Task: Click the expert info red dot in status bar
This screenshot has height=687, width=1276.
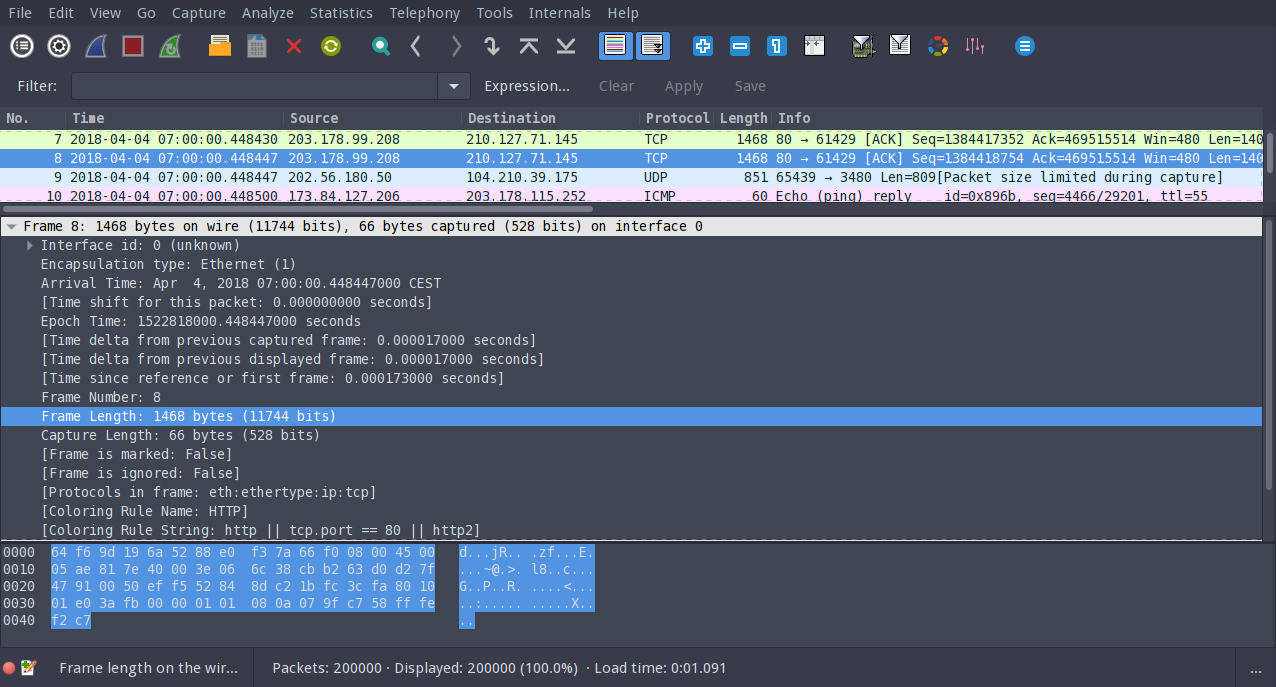Action: [9, 668]
